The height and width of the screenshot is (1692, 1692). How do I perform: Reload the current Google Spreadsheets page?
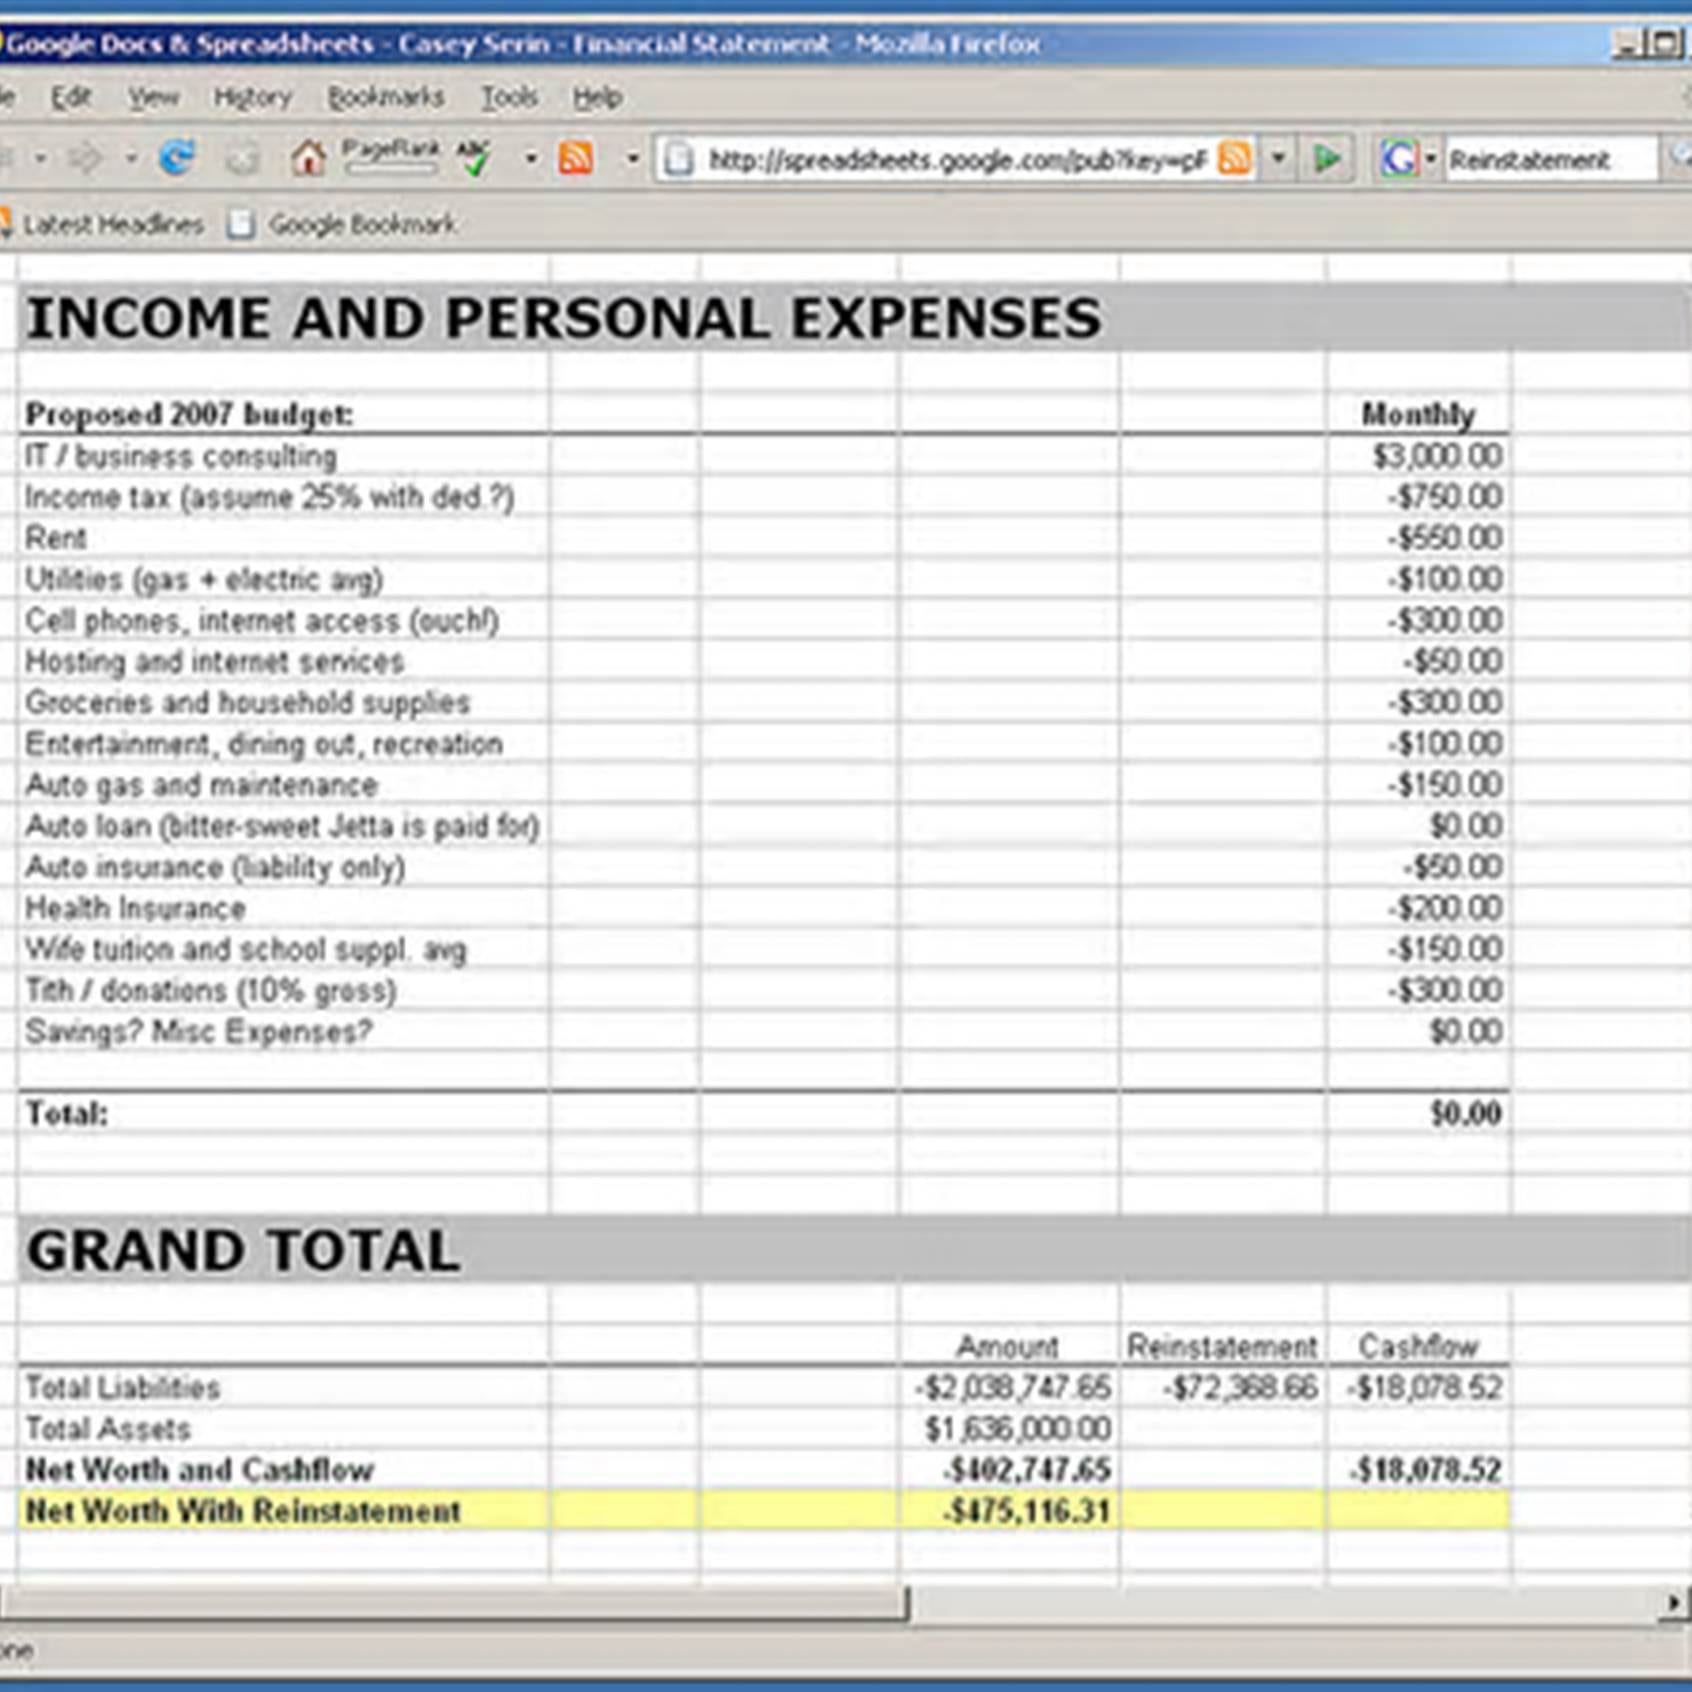click(x=178, y=156)
